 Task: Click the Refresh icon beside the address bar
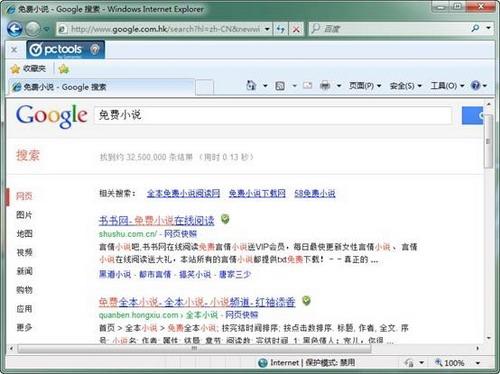click(281, 29)
